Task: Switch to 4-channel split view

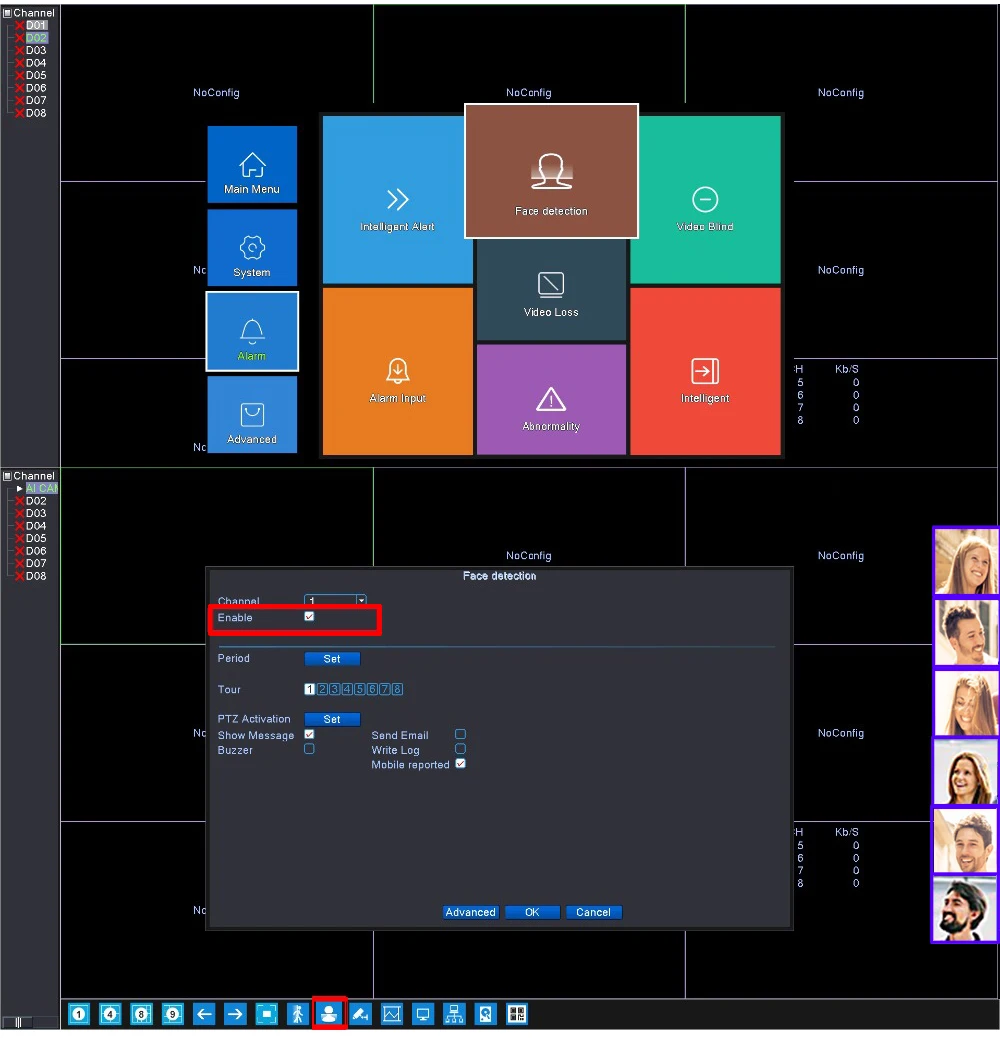Action: pos(110,1014)
